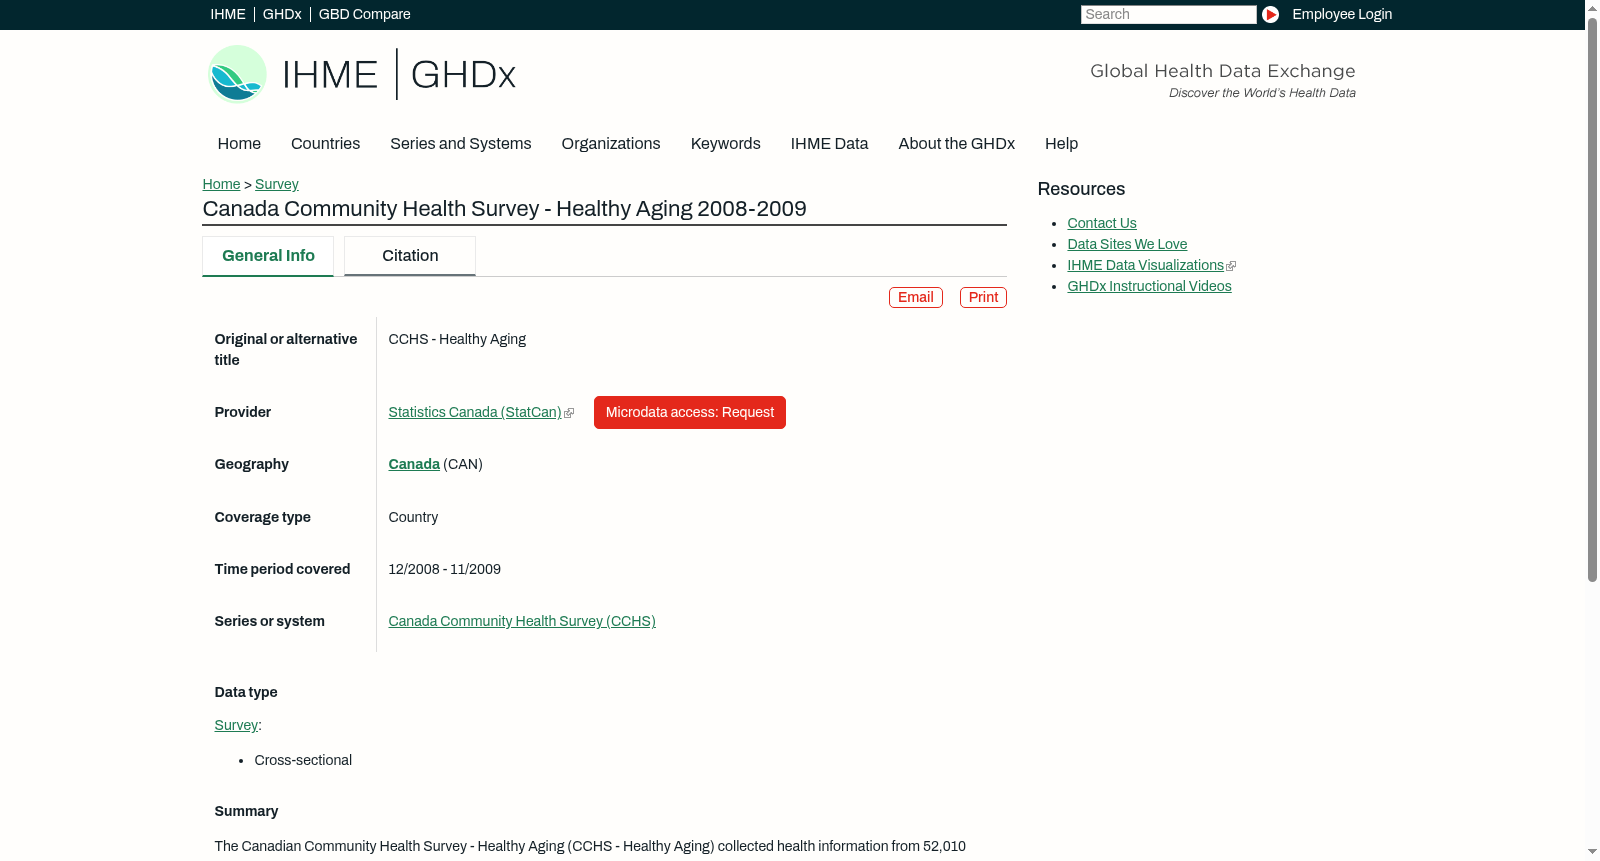Open GBD Compare in top bar
The height and width of the screenshot is (861, 1600).
[364, 14]
